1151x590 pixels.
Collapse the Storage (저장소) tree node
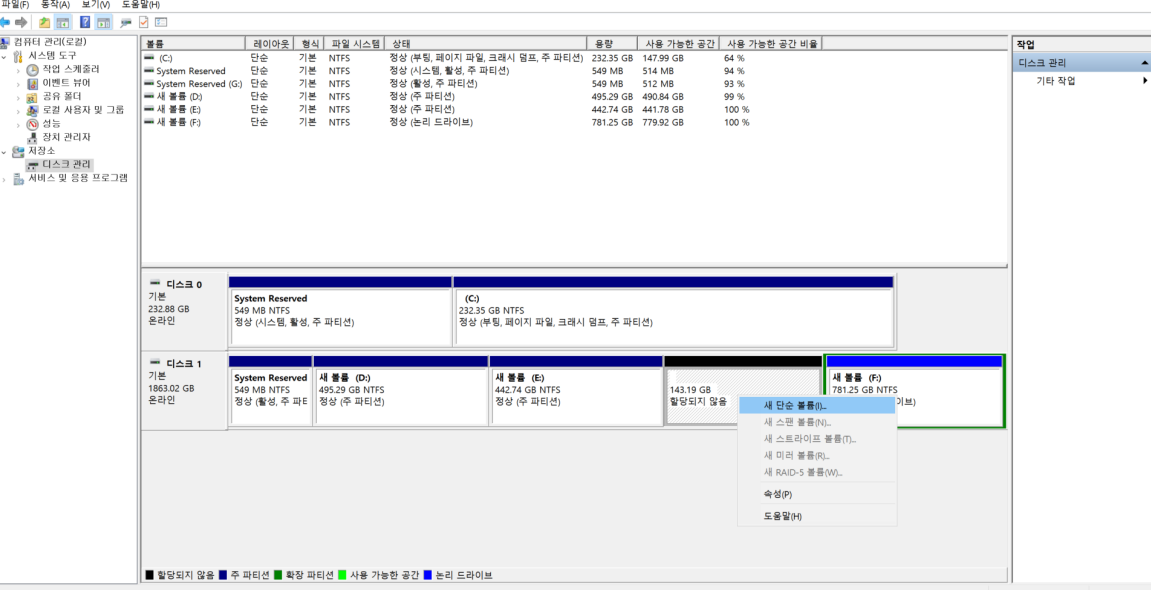coord(5,151)
